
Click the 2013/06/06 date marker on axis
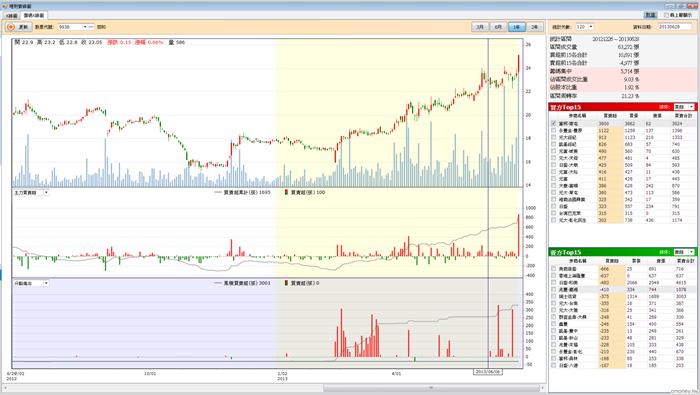tap(488, 372)
